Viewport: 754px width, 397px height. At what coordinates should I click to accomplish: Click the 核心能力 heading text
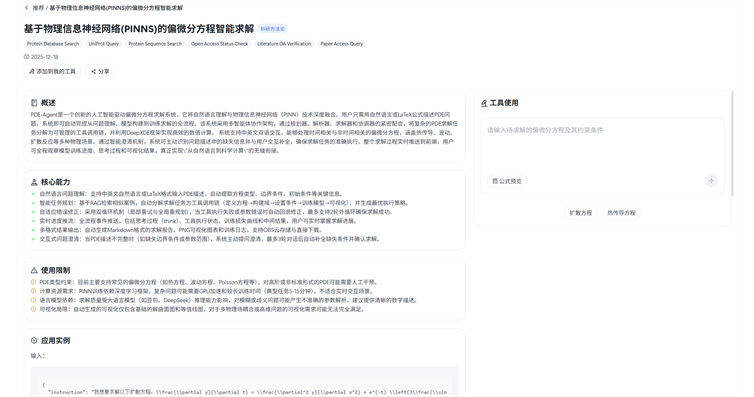(x=55, y=182)
